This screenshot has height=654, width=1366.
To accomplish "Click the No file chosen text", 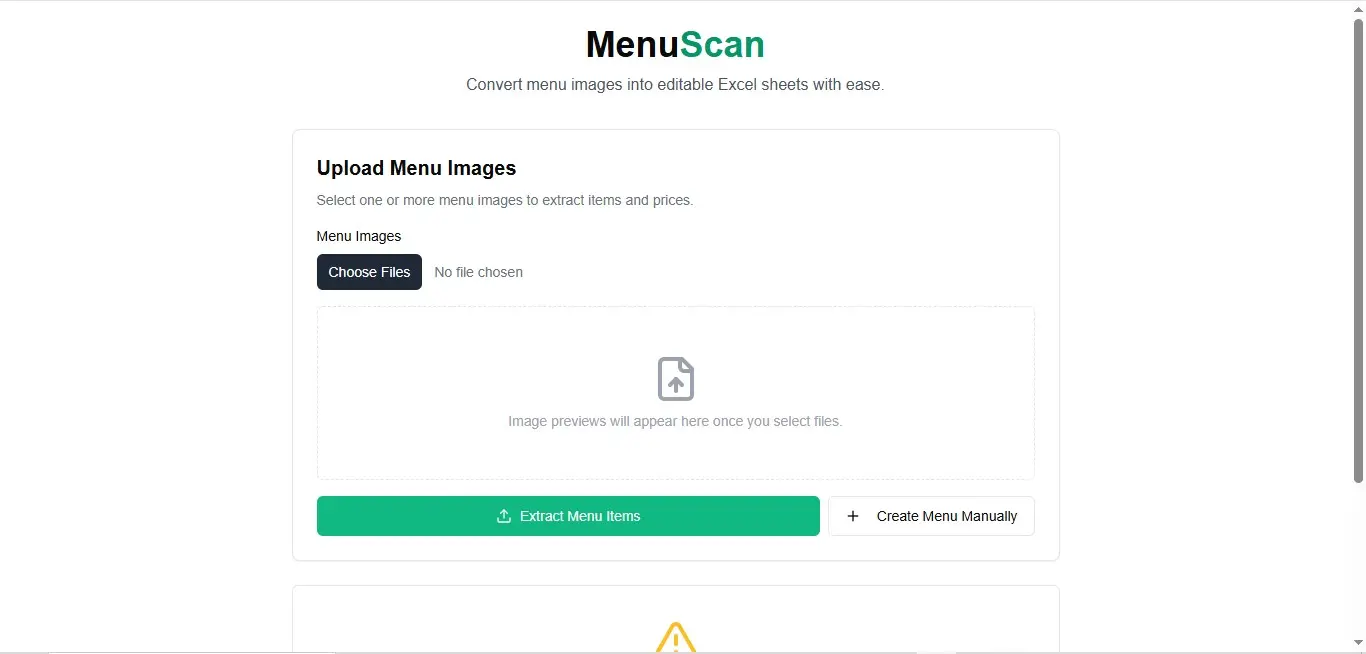I will click(478, 272).
